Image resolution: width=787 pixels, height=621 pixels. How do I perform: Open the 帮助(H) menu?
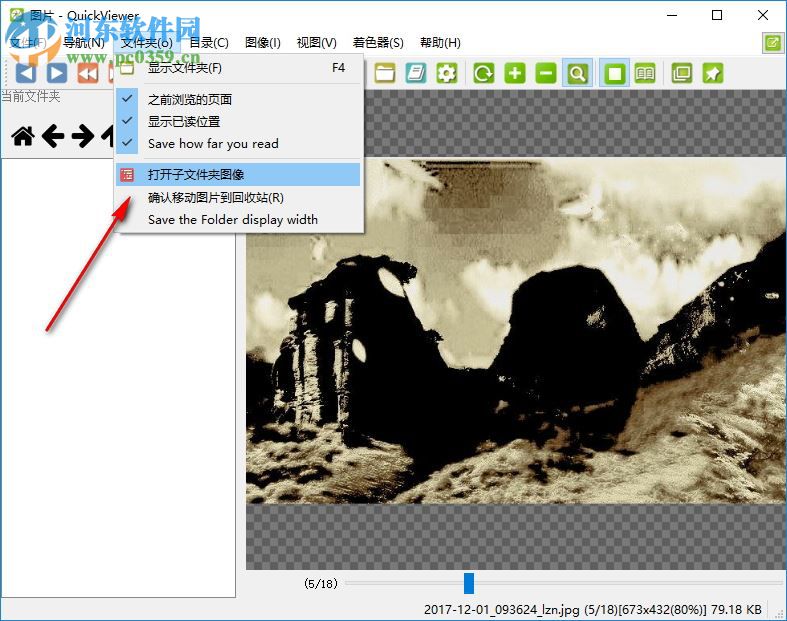[440, 43]
